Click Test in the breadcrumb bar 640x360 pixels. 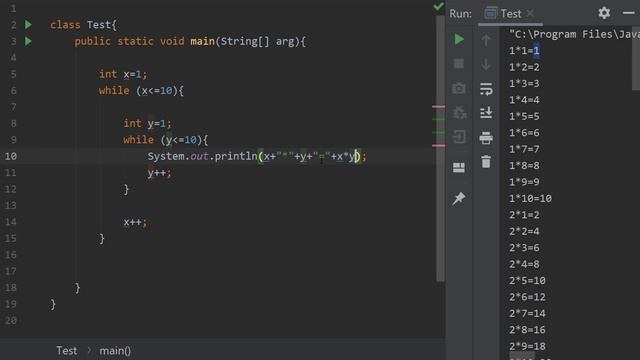tap(67, 351)
